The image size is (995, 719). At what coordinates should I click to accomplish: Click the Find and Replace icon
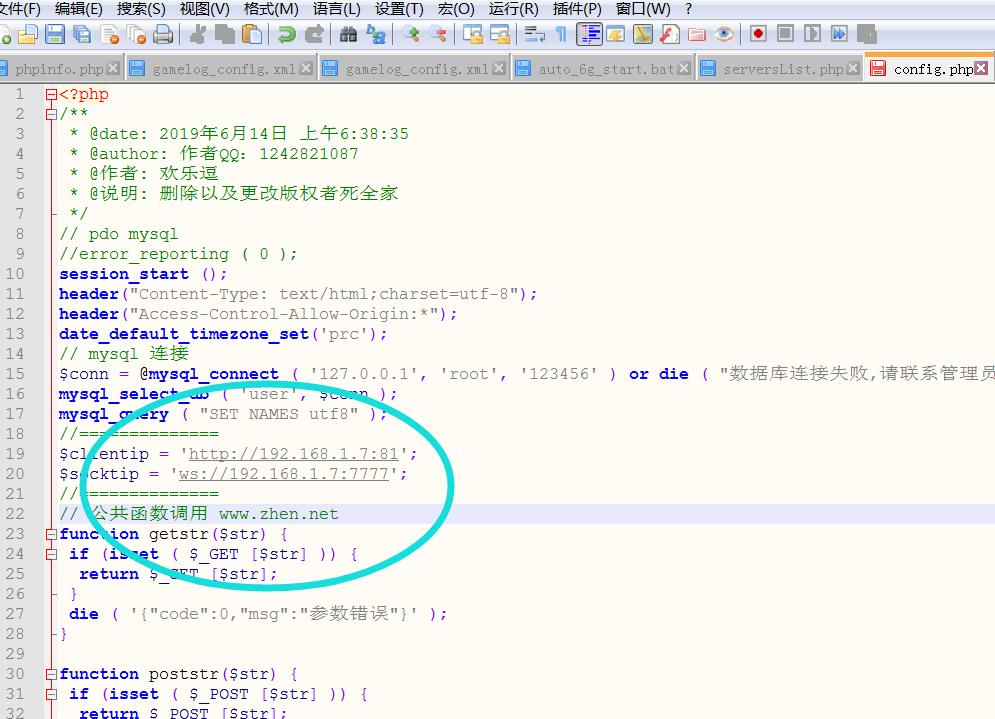[x=376, y=35]
